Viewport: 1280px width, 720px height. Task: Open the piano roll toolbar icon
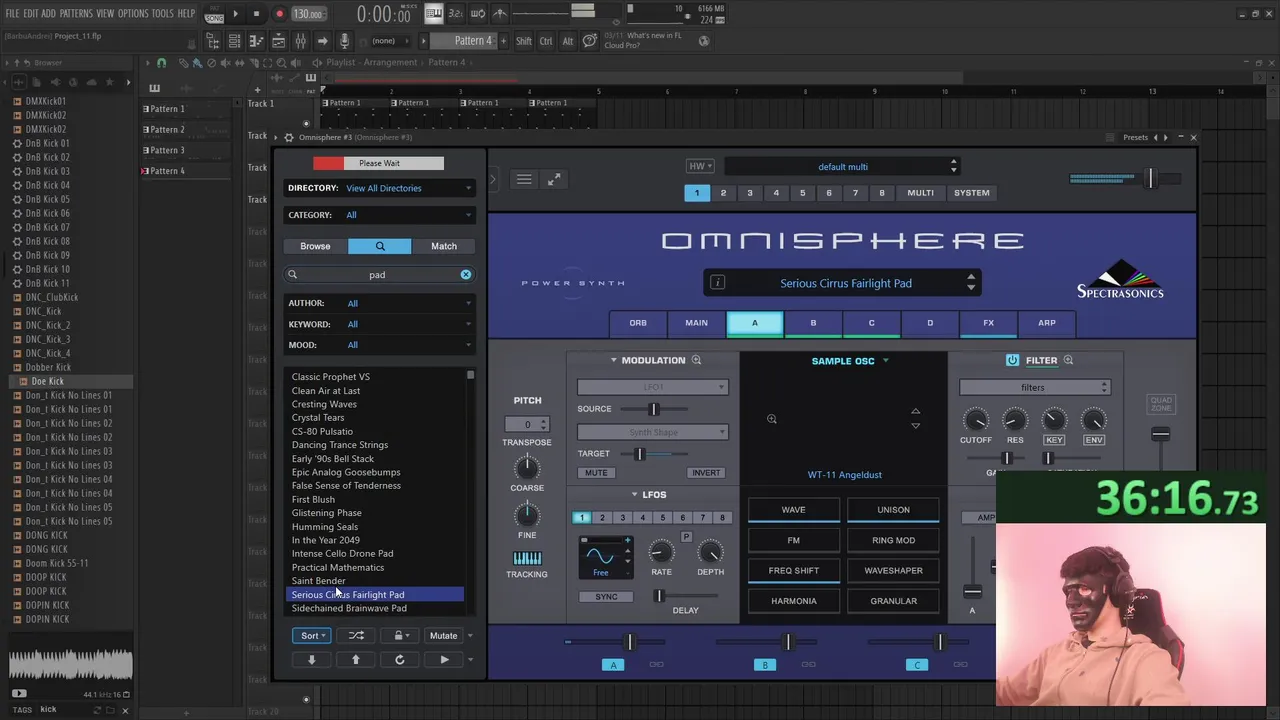pyautogui.click(x=256, y=41)
